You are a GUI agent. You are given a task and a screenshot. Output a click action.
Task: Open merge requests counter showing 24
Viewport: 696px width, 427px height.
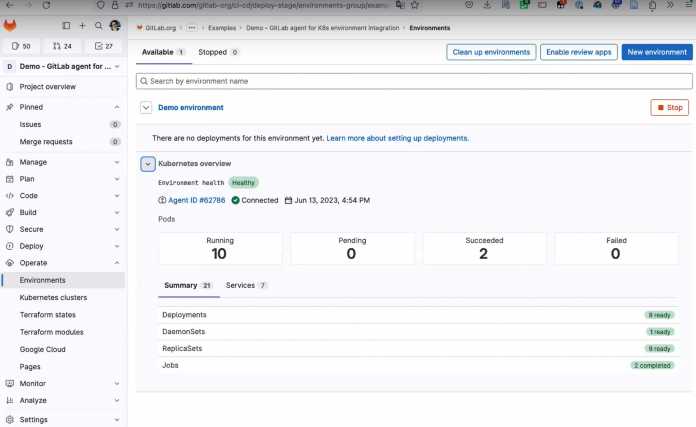[62, 46]
